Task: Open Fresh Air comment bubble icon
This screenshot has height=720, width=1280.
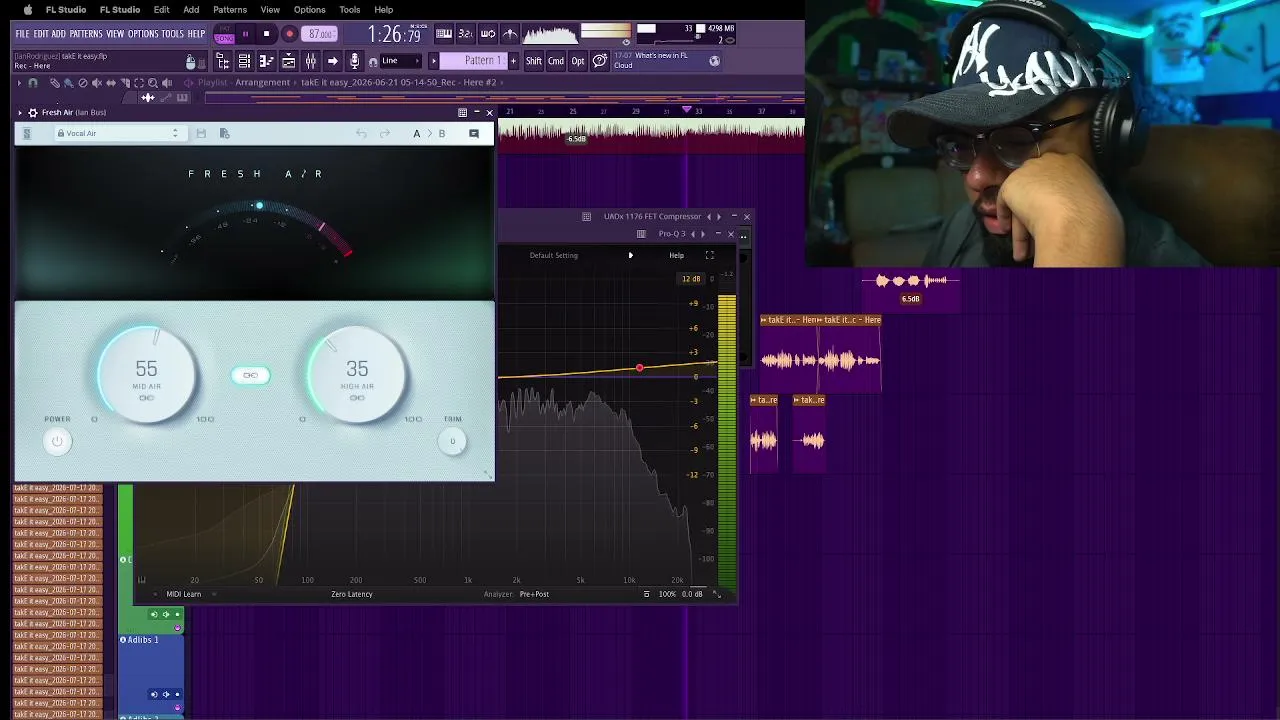Action: [474, 133]
